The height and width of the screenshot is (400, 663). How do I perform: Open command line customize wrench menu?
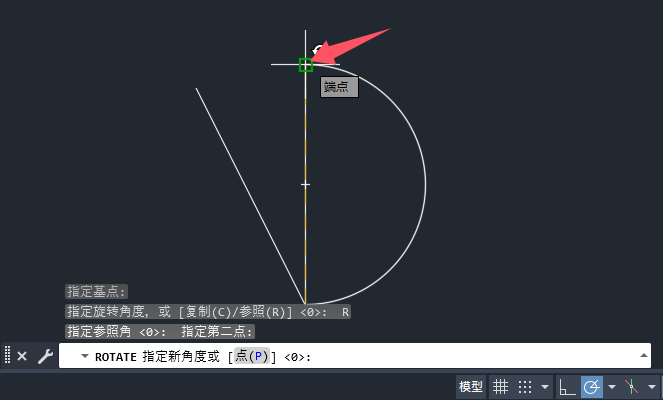coord(45,356)
